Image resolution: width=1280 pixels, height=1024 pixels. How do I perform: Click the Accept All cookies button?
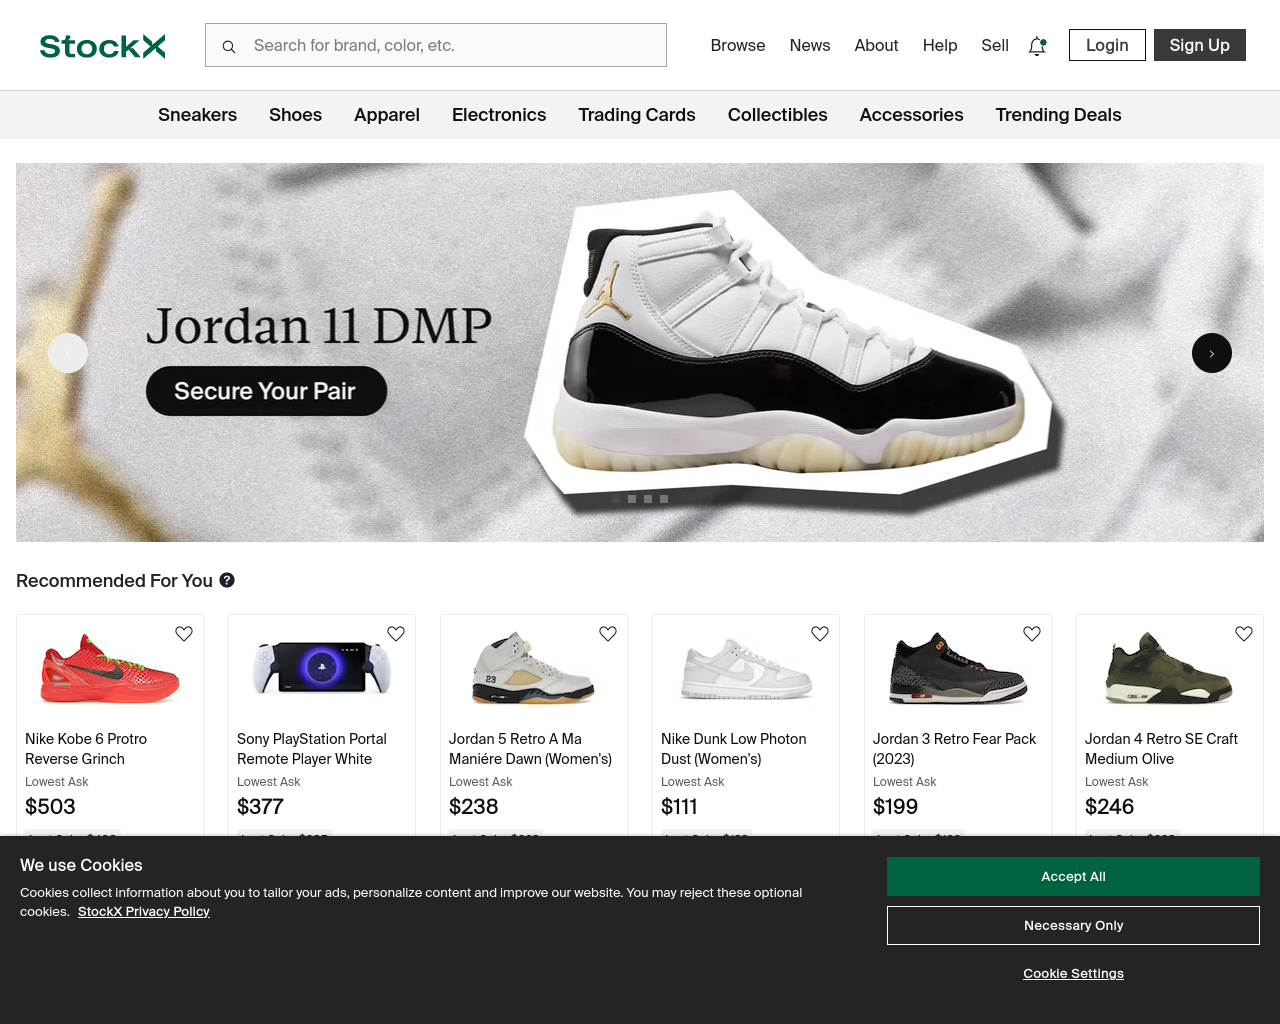coord(1073,876)
